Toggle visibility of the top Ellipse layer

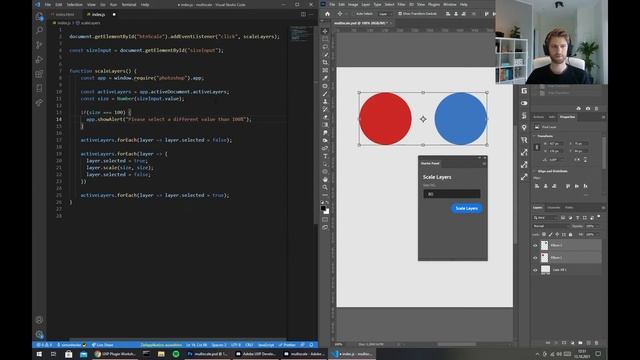point(535,245)
